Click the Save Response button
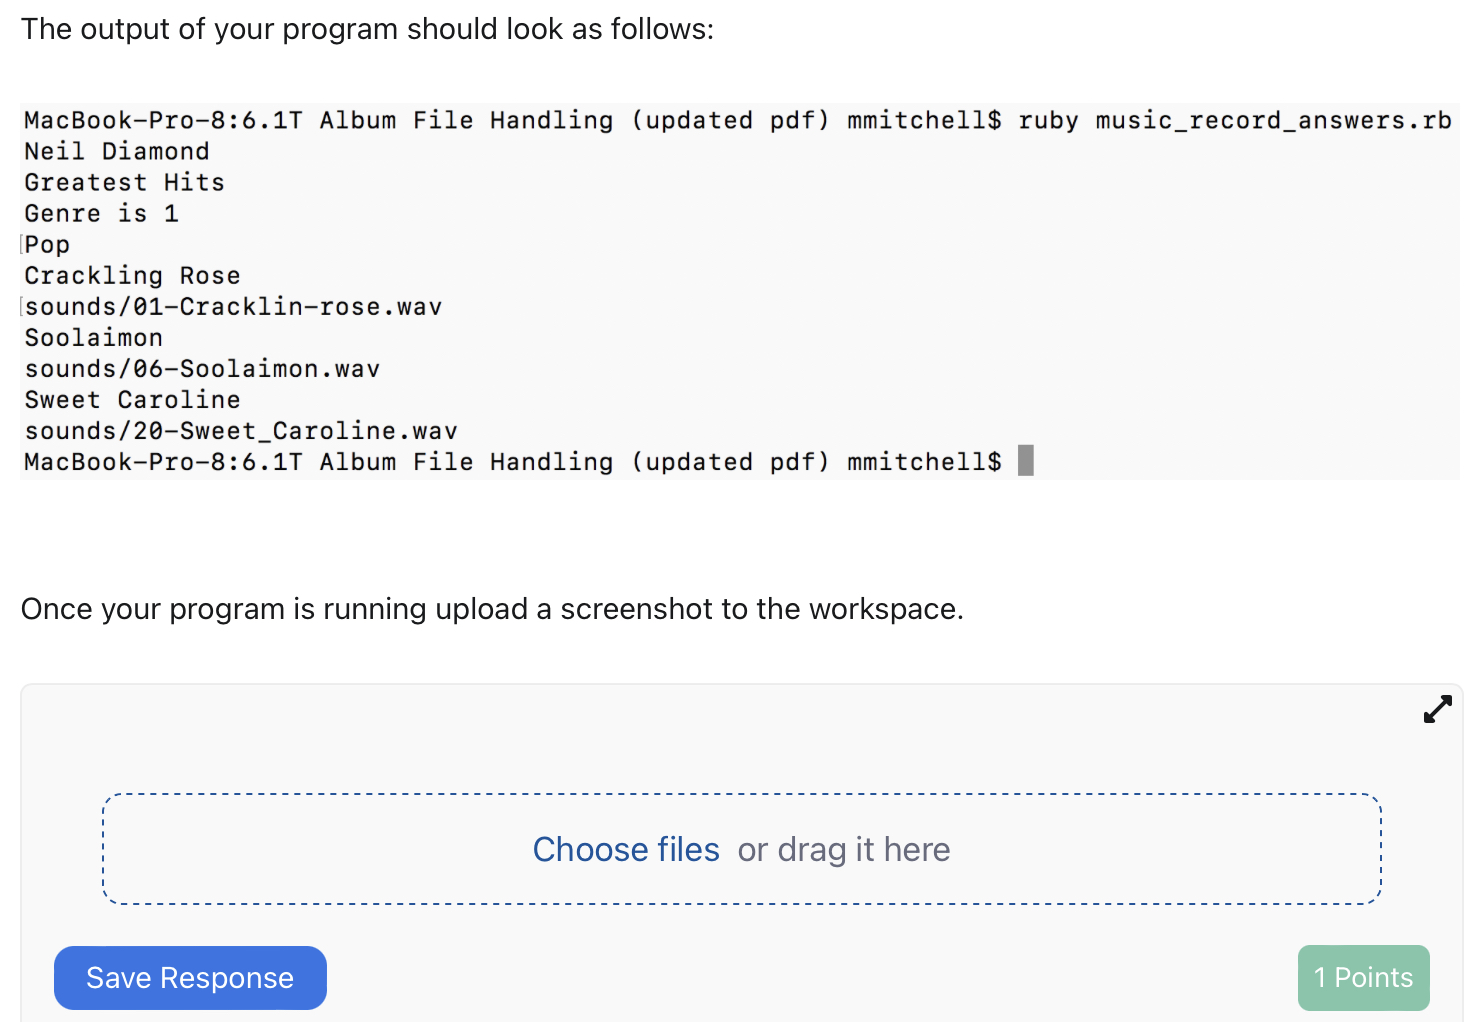 coord(190,978)
